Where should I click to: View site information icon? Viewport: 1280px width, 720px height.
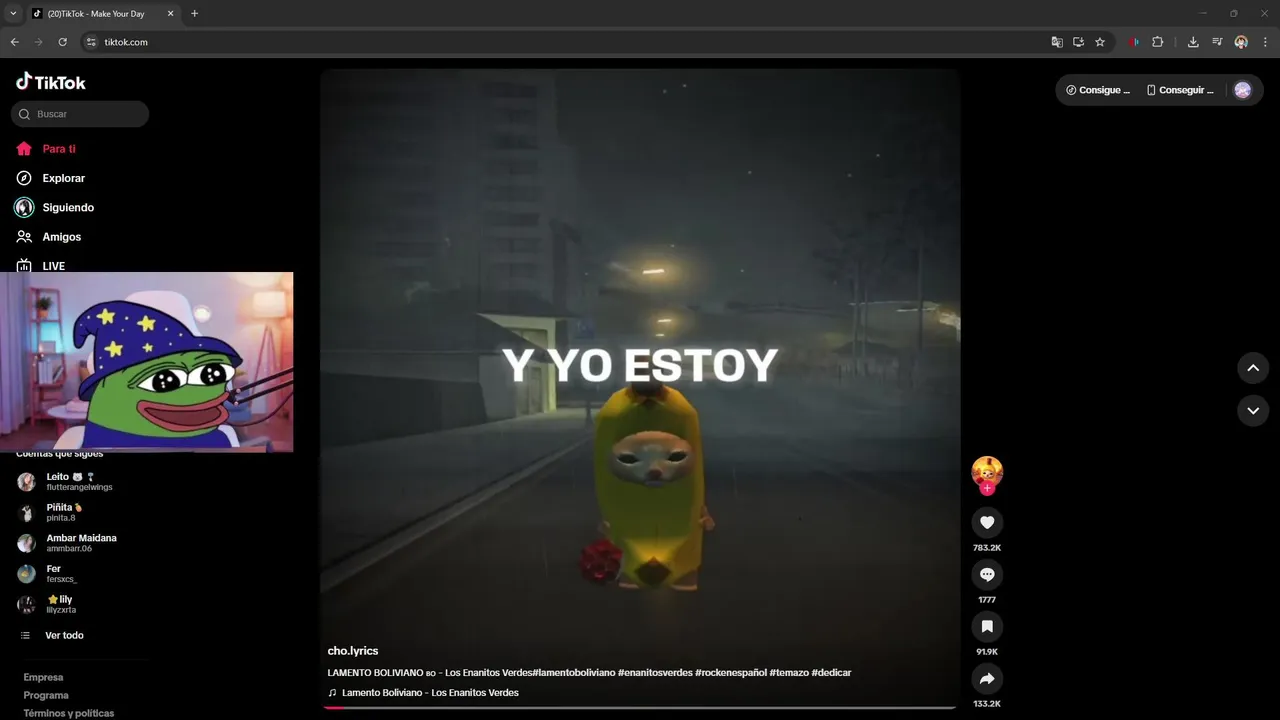pos(91,42)
